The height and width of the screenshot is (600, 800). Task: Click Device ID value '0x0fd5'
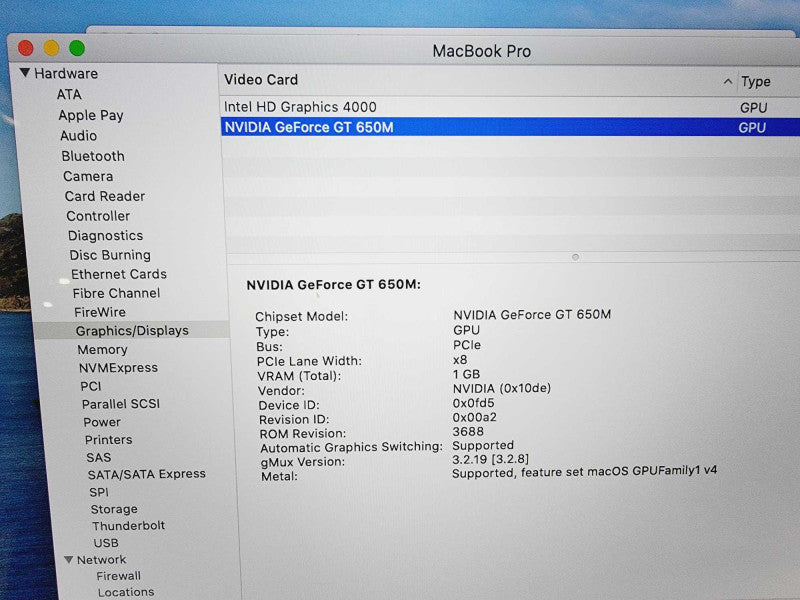(x=473, y=403)
